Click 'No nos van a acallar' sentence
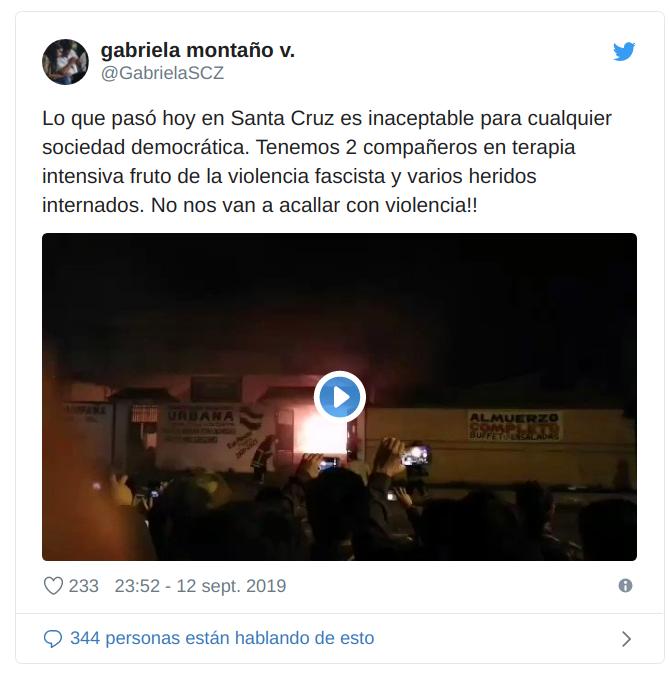This screenshot has width=669, height=676. pyautogui.click(x=314, y=205)
